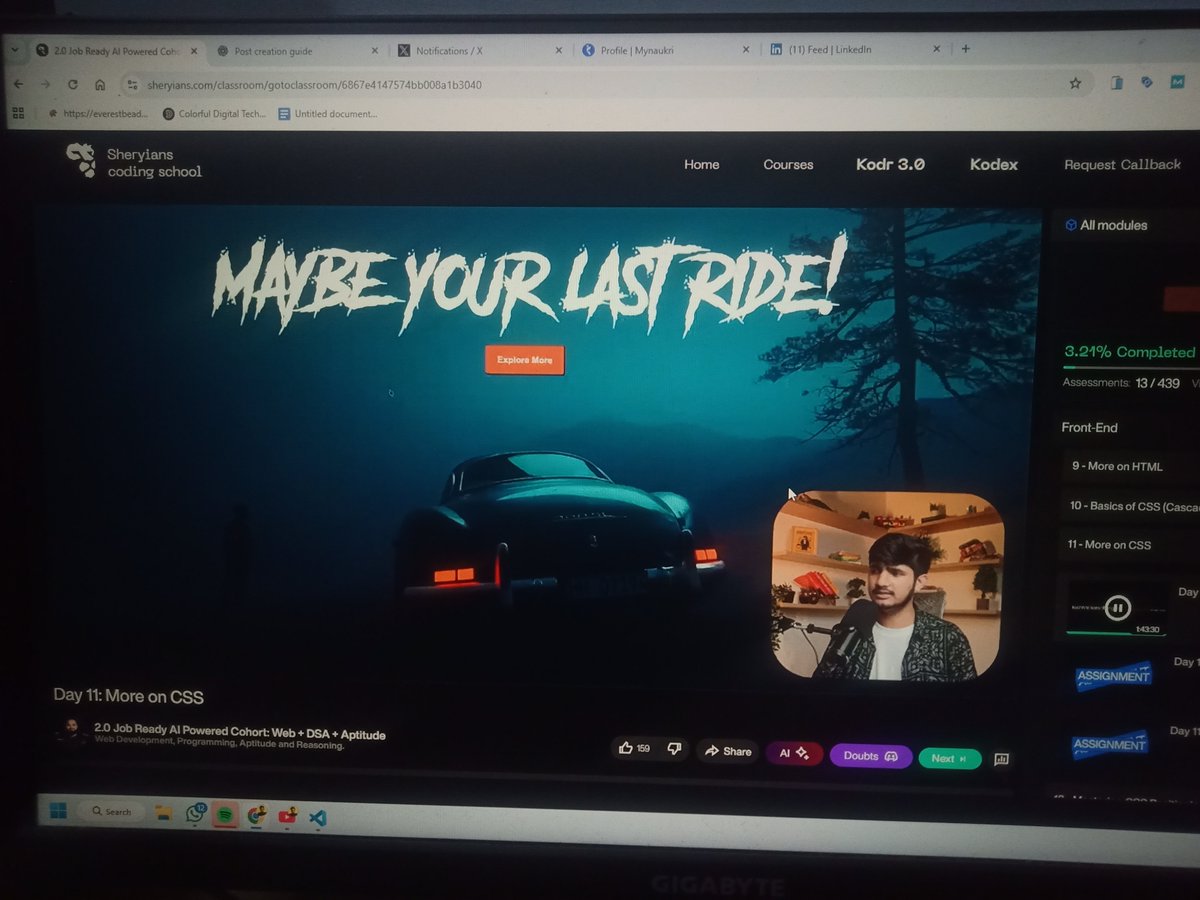Close the LinkedIn Feed tab
This screenshot has height=900, width=1200.
(937, 48)
